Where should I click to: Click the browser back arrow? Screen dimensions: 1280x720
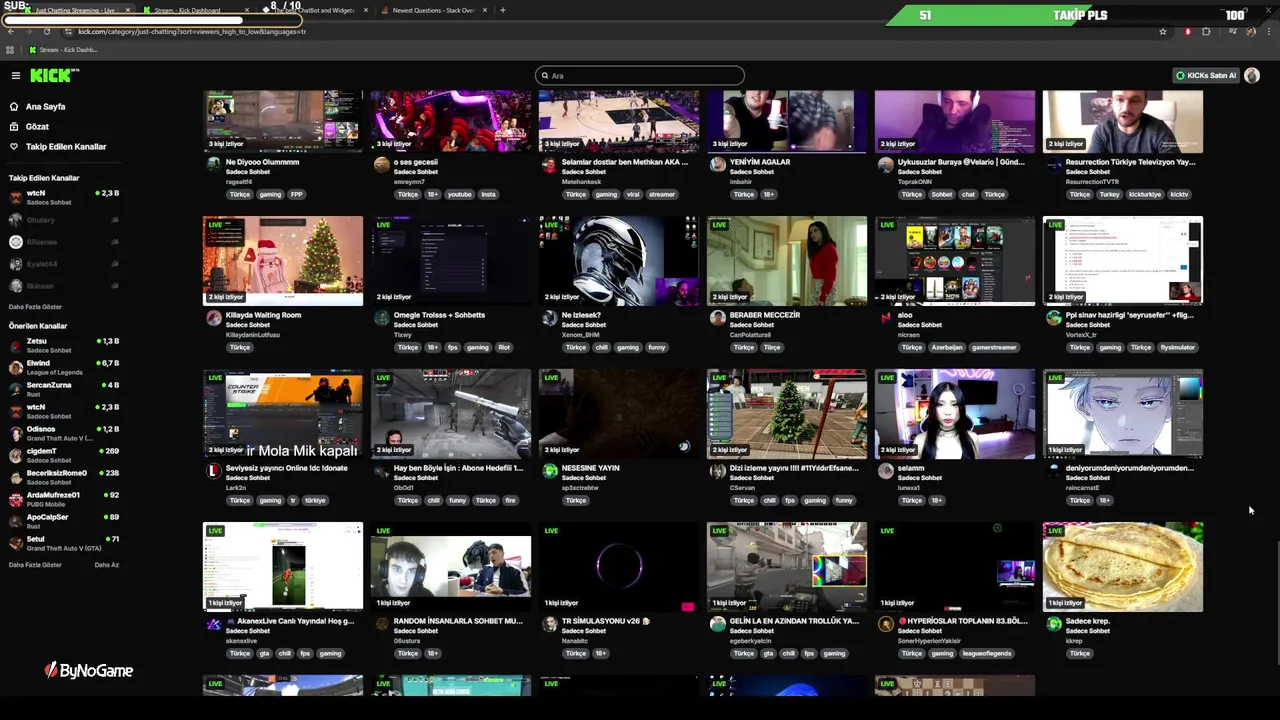(11, 31)
